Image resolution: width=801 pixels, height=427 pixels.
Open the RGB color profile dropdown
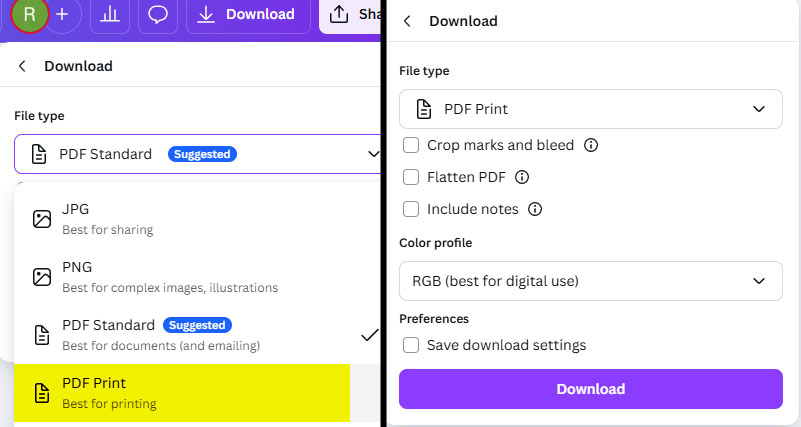coord(590,281)
